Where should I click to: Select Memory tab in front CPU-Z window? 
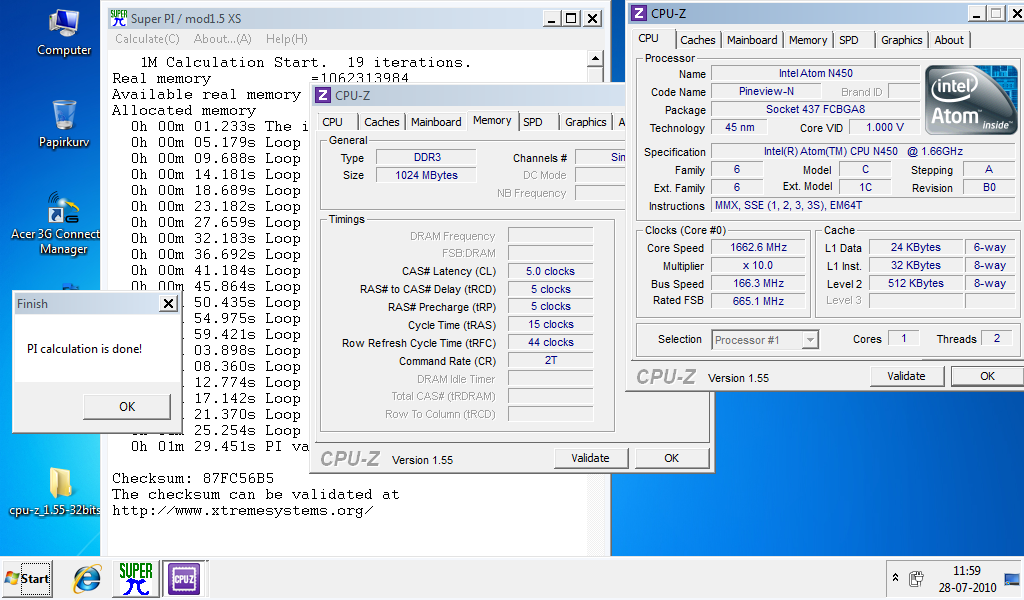click(492, 121)
